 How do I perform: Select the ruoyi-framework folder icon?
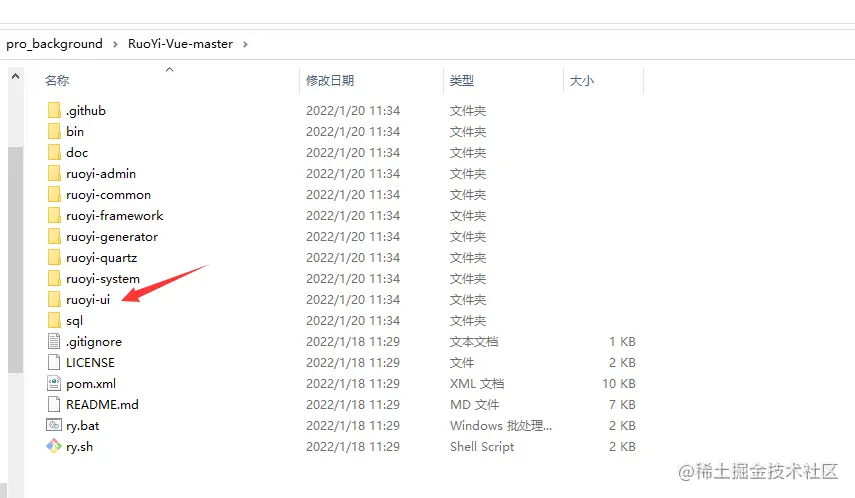coord(54,215)
